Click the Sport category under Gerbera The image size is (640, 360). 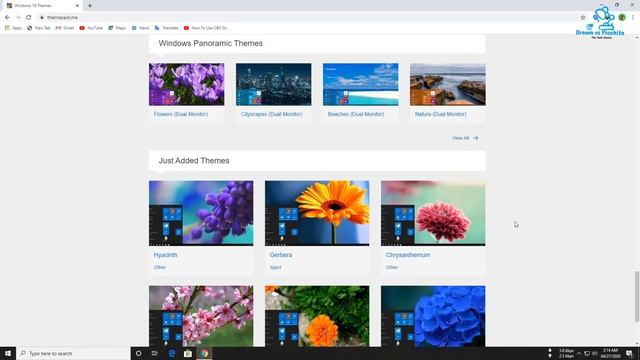click(x=276, y=267)
